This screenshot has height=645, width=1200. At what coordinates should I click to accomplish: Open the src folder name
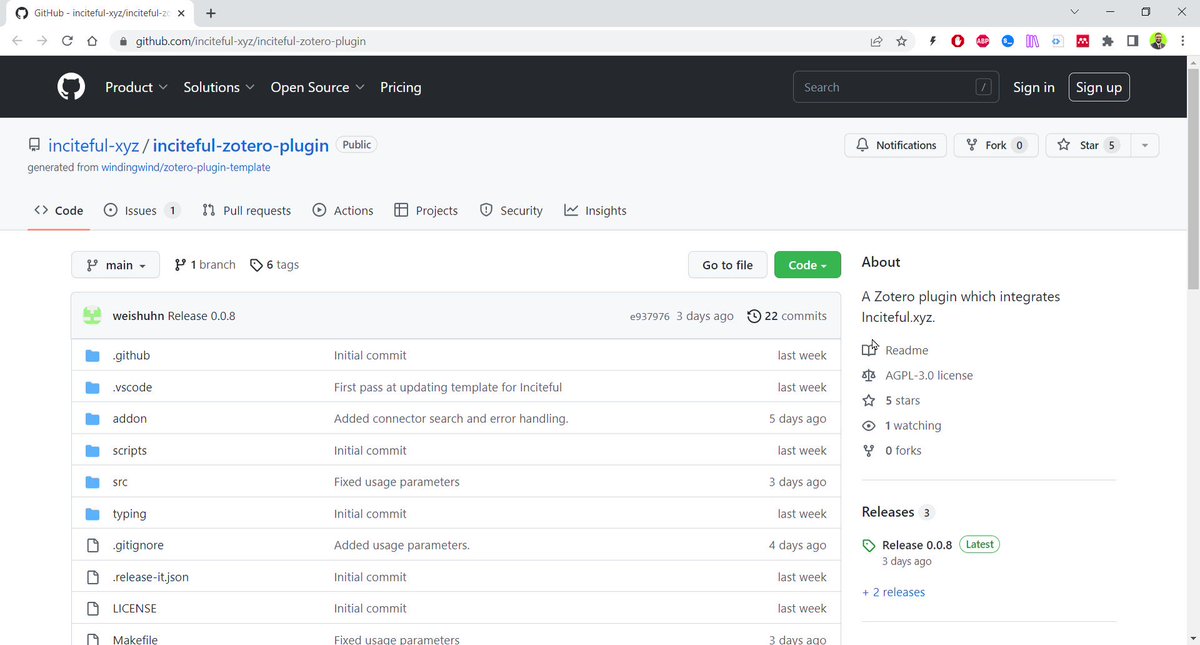tap(120, 482)
